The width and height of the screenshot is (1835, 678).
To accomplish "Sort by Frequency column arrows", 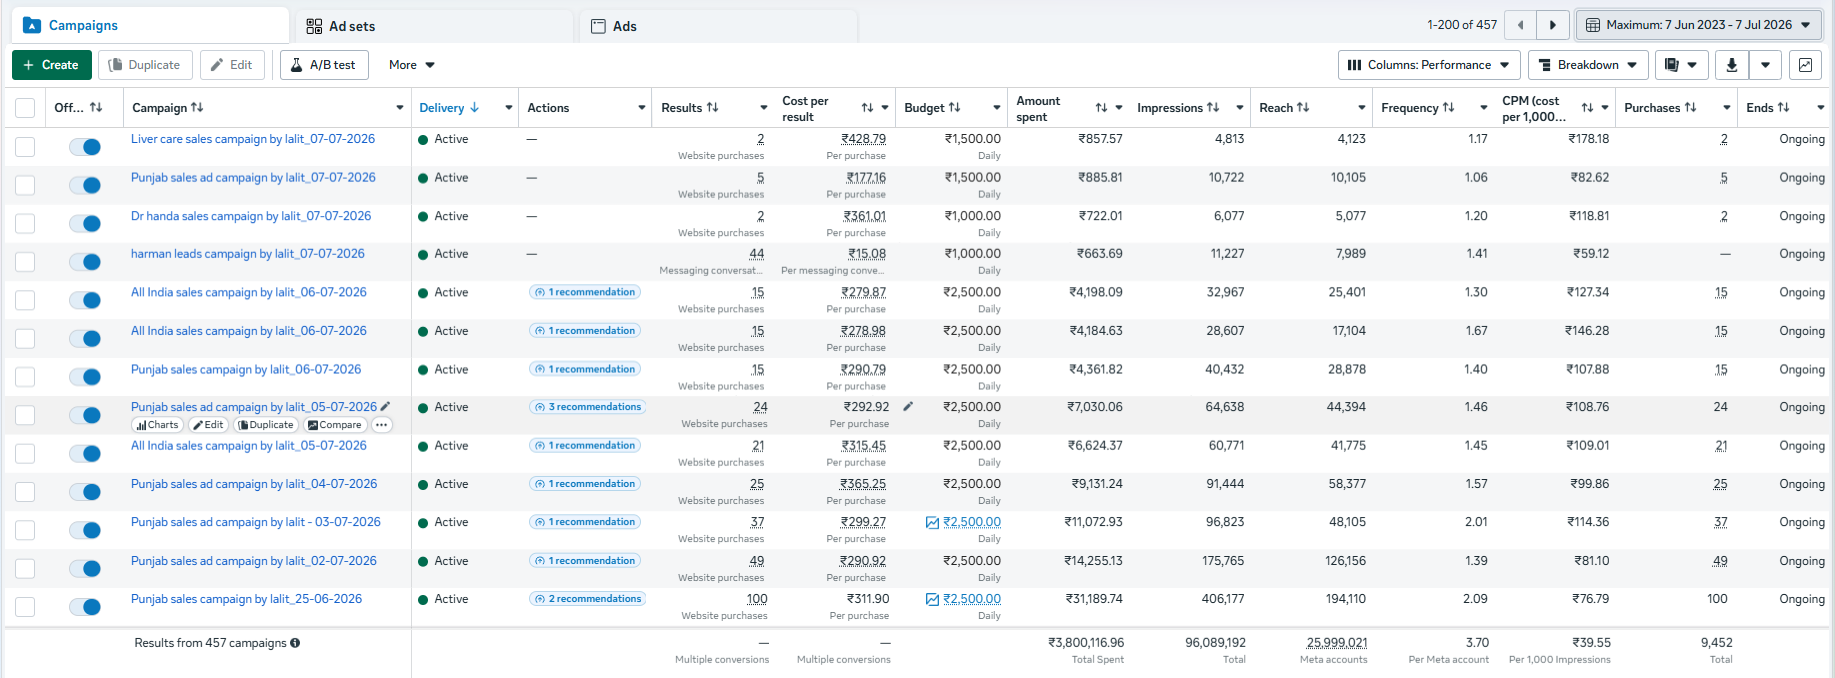I will [x=1448, y=108].
